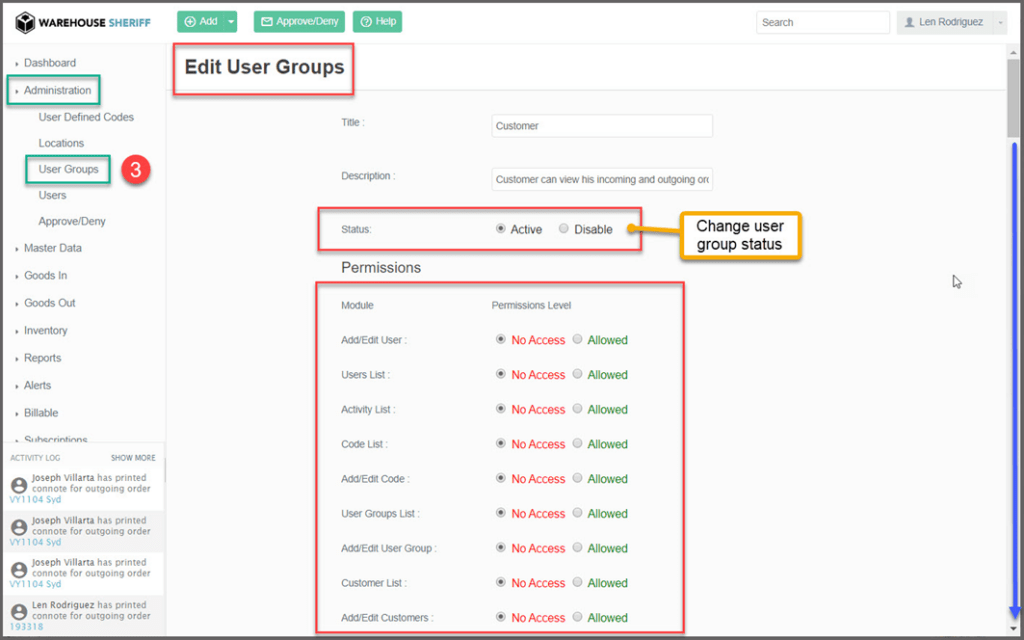1024x640 pixels.
Task: Click Show More in the activity log
Action: [132, 458]
